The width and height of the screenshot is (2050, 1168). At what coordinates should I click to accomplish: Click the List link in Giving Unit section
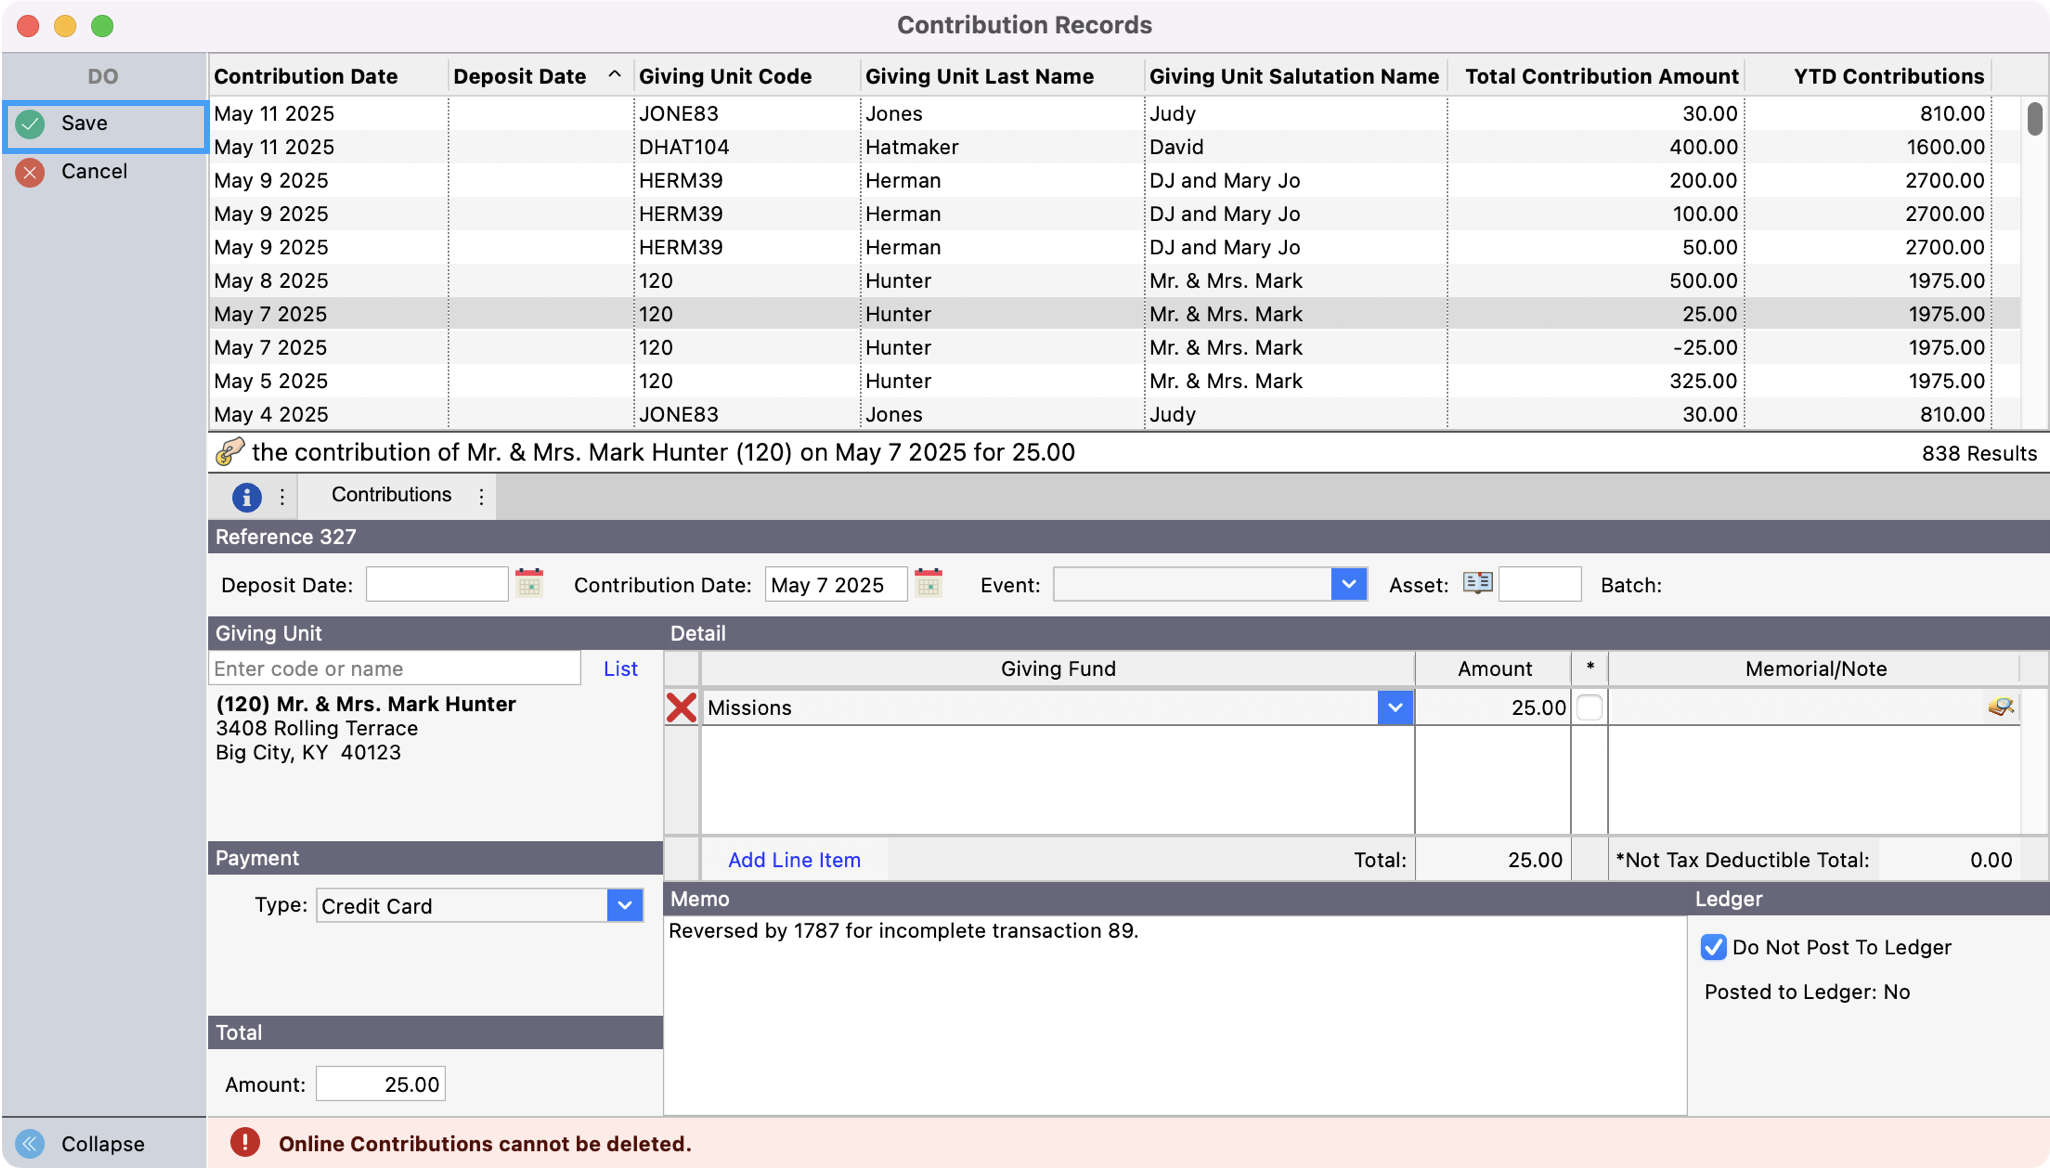[x=620, y=668]
